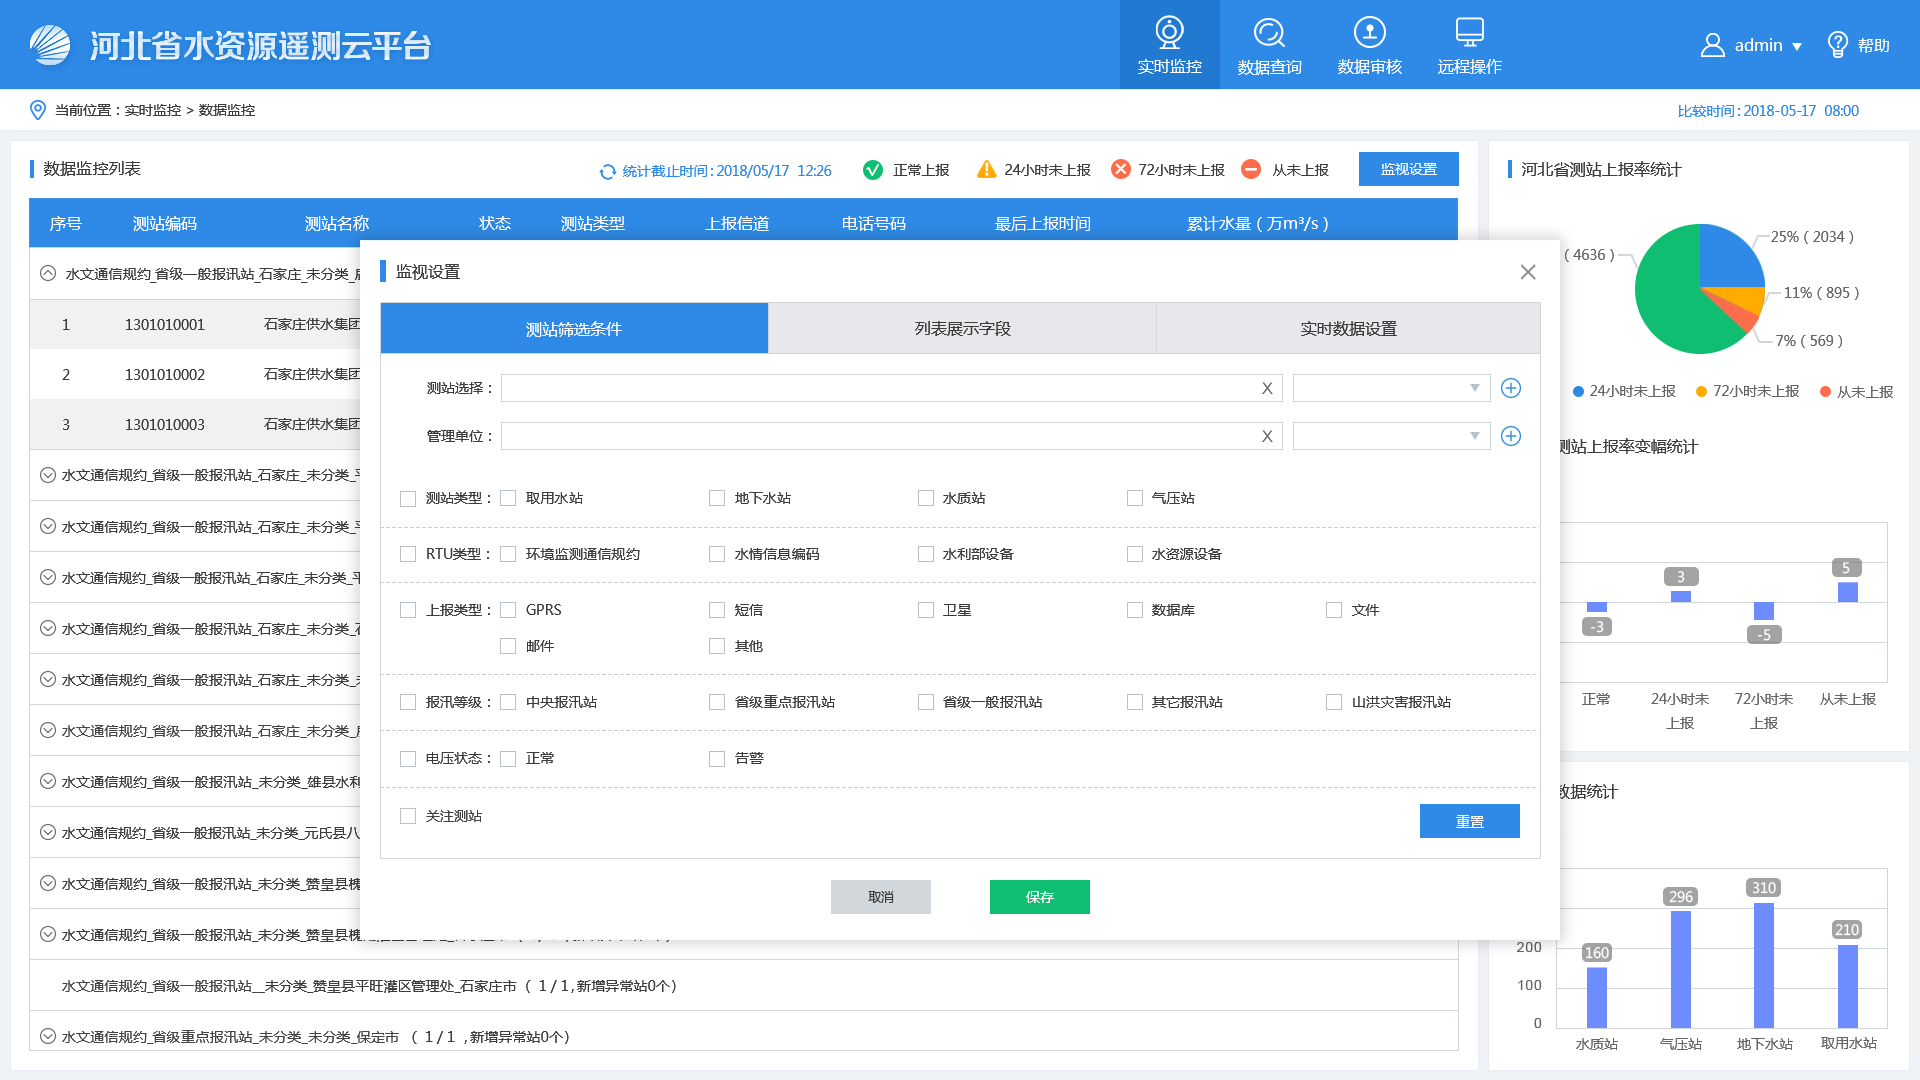Click the 24小时未上报 warning triangle icon
1920x1080 pixels.
tap(986, 169)
